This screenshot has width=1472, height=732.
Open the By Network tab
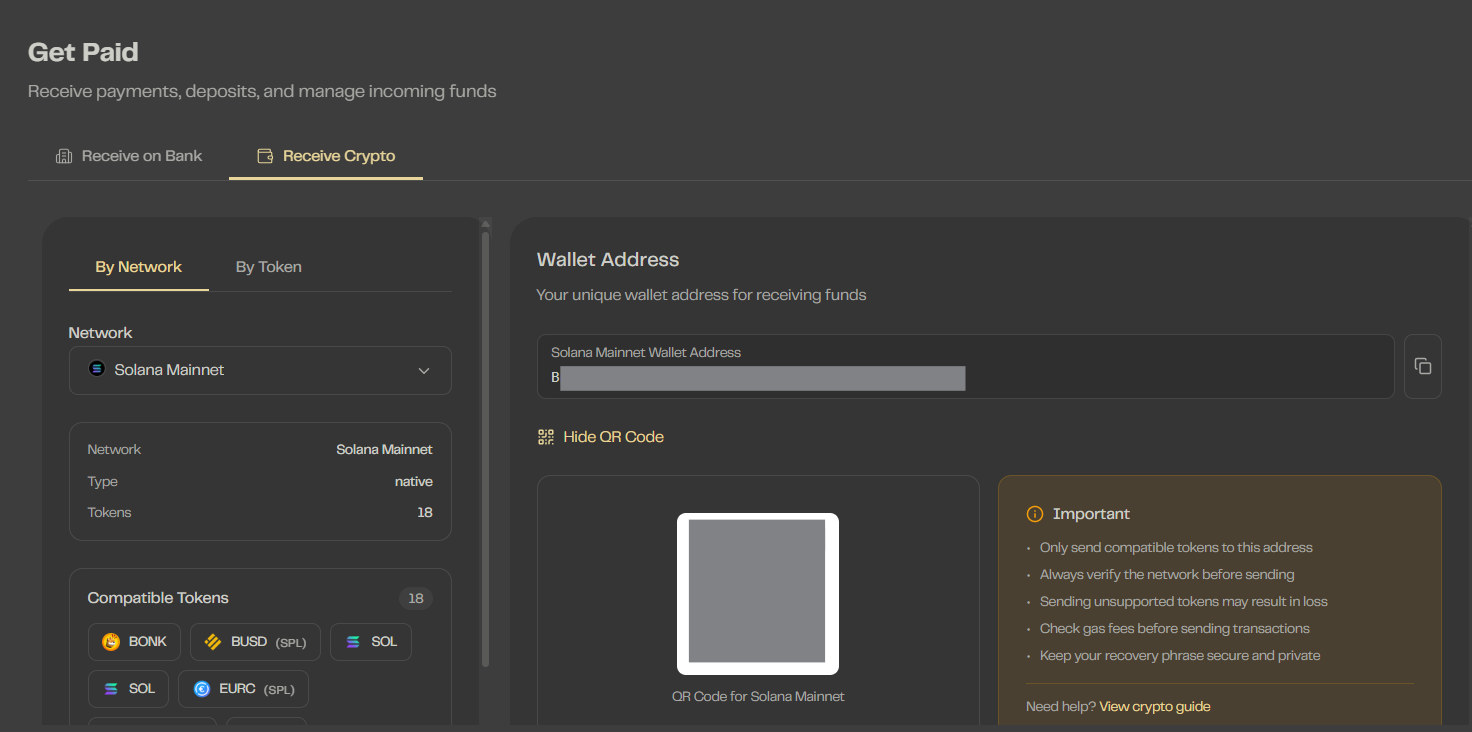tap(139, 267)
